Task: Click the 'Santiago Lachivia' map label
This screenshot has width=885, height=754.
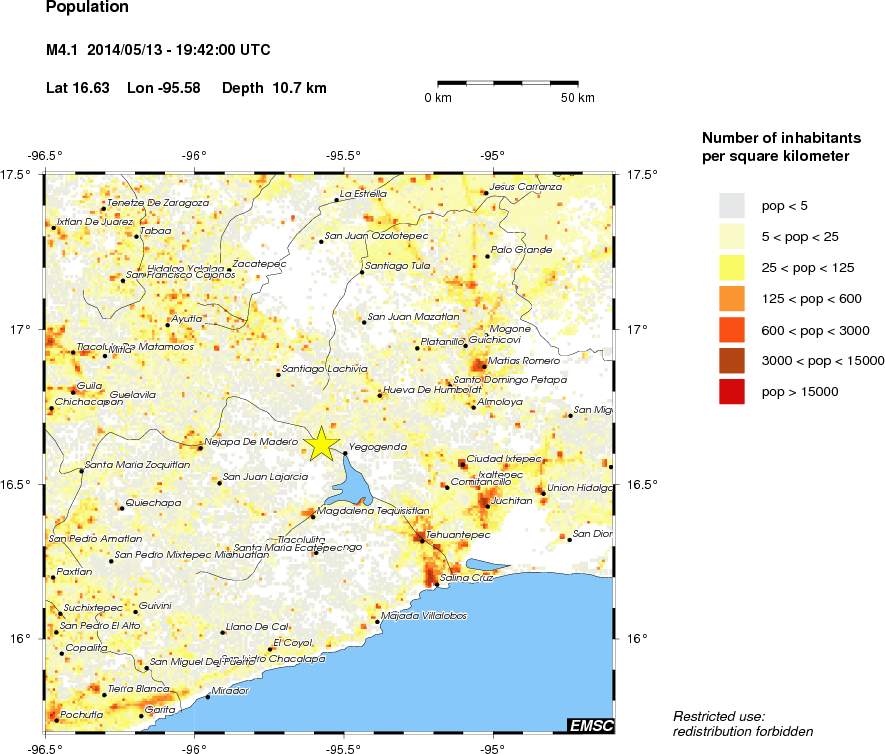Action: (x=325, y=369)
